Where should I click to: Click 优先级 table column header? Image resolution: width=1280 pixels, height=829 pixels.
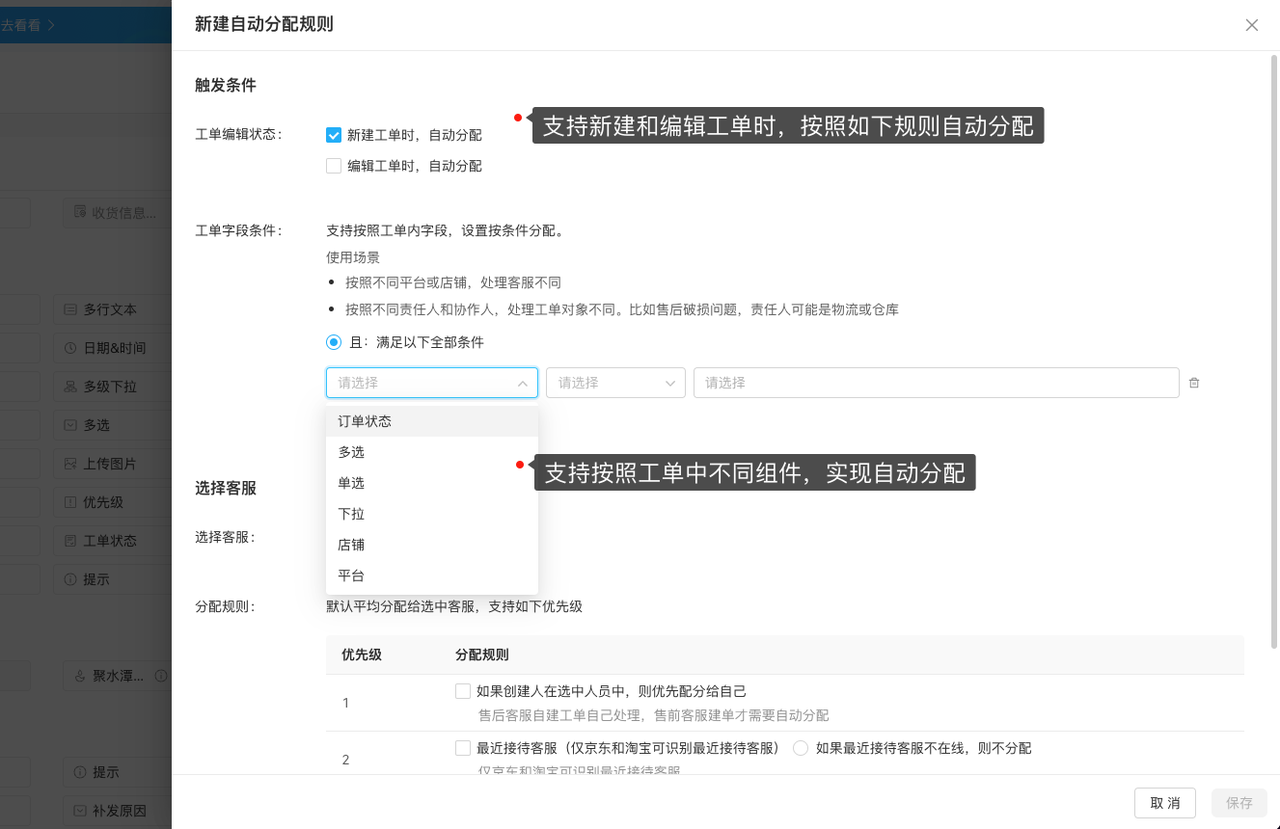361,655
